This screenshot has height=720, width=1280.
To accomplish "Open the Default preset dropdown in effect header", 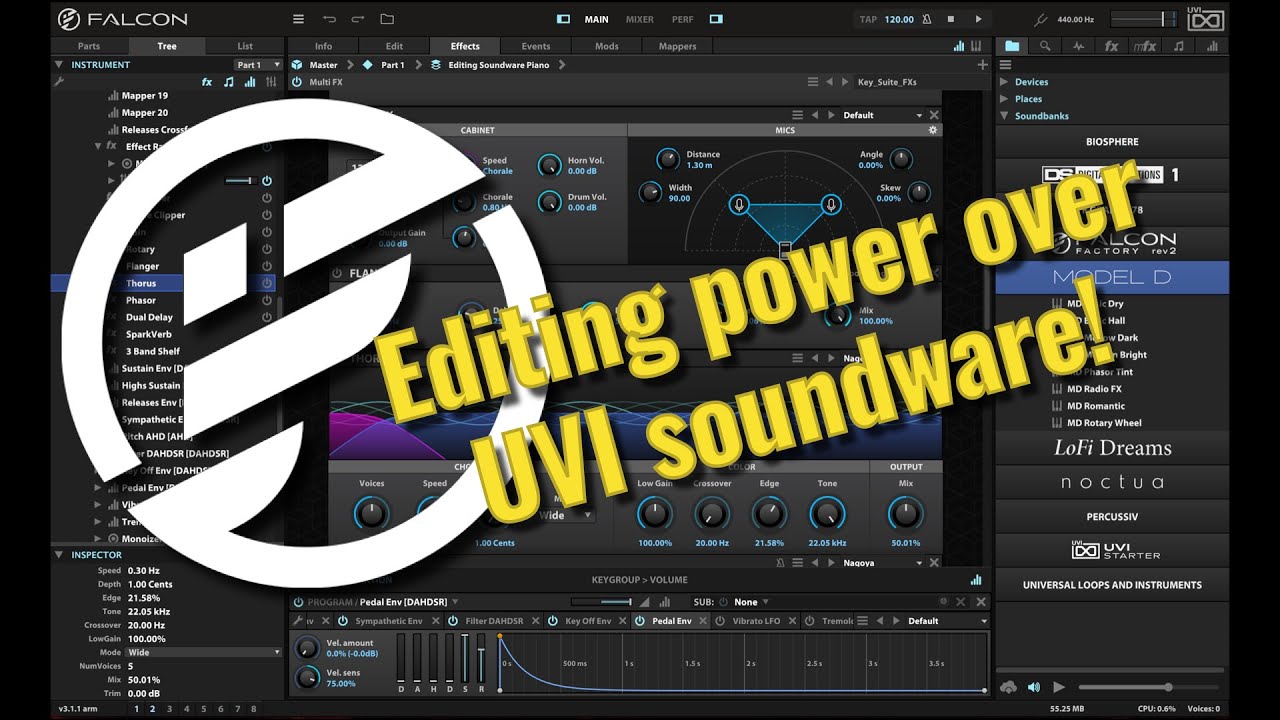I will tap(883, 115).
